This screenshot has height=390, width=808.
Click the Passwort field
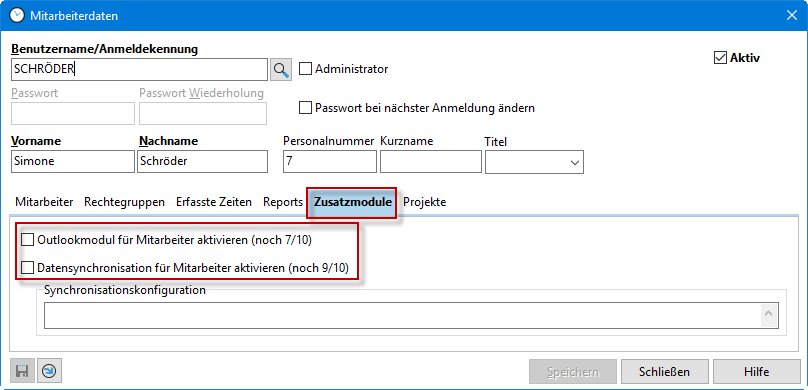pos(73,113)
